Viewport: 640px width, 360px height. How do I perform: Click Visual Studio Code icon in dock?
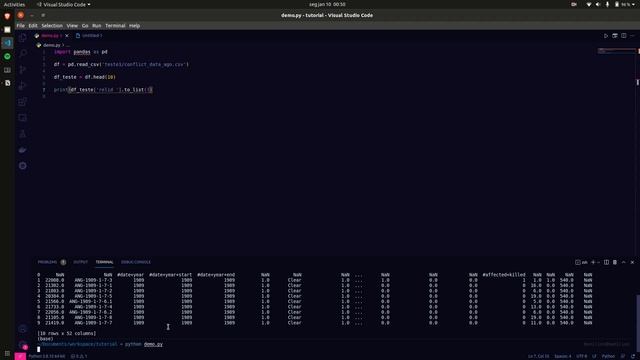pos(7,43)
